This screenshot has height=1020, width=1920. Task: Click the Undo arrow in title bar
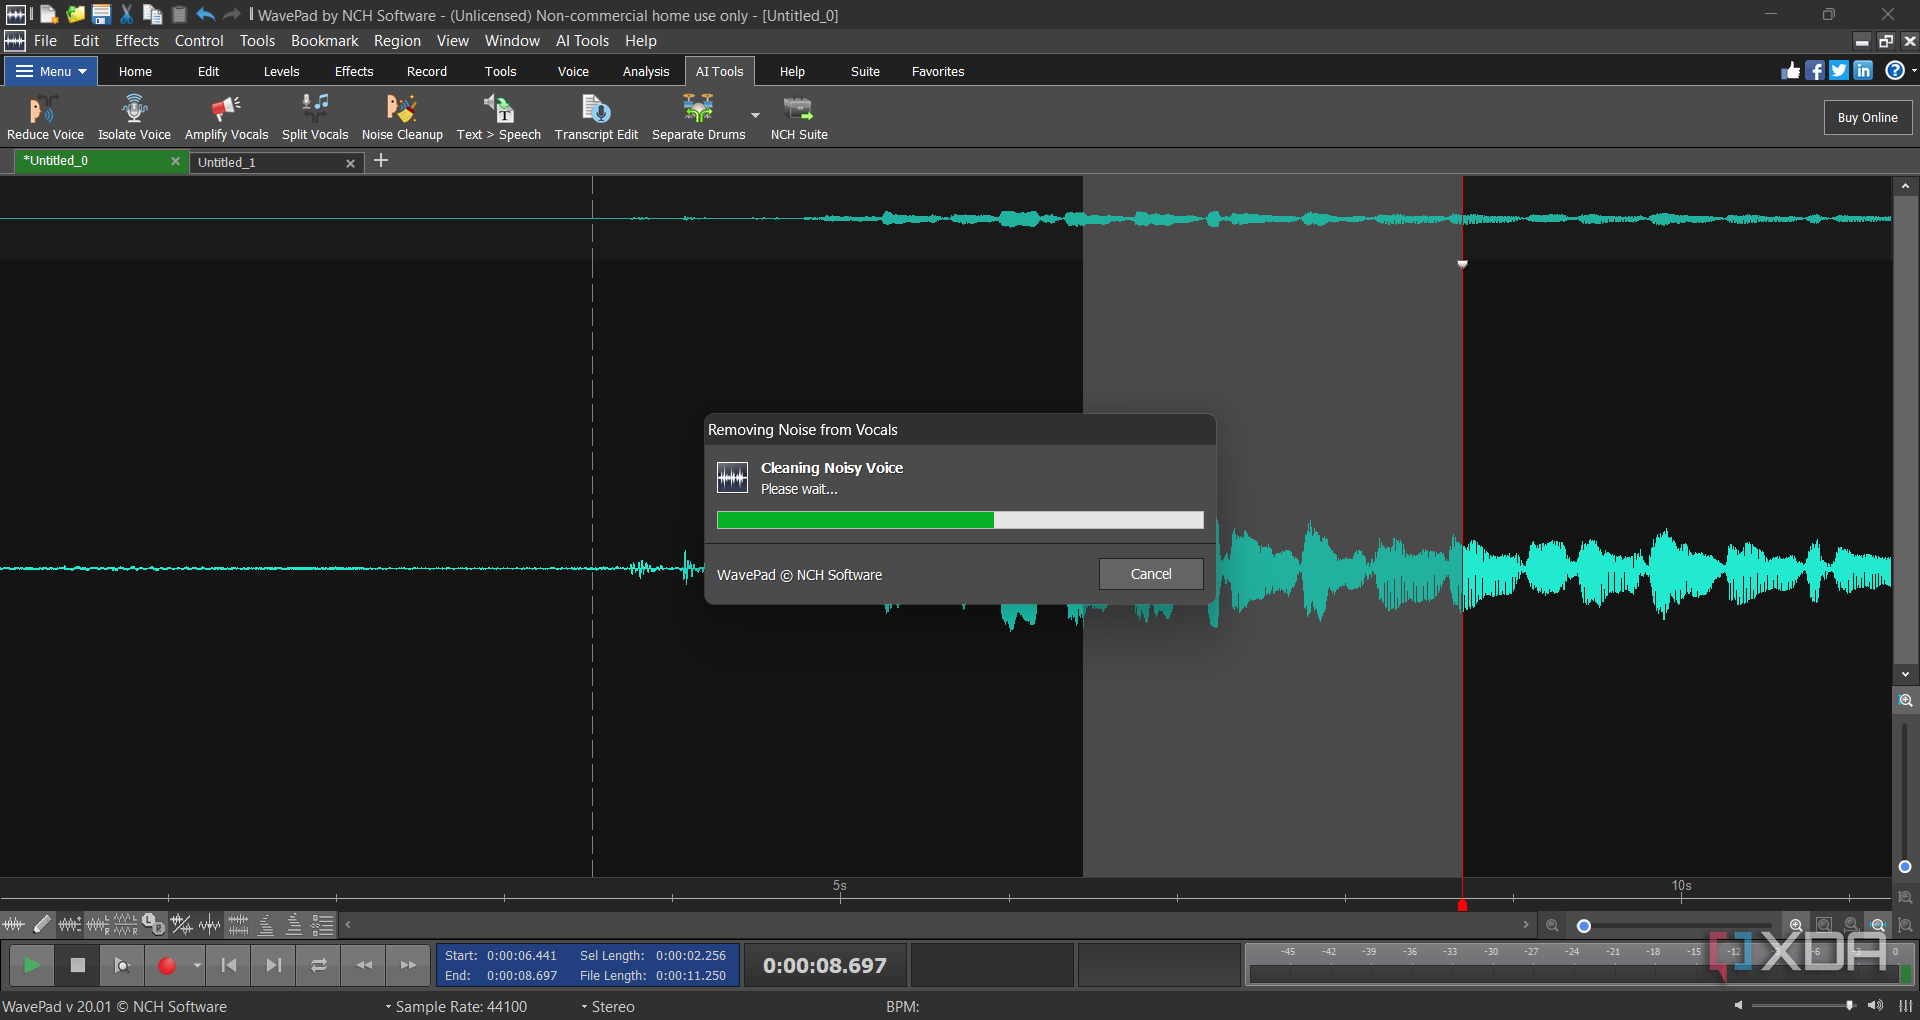pos(206,14)
